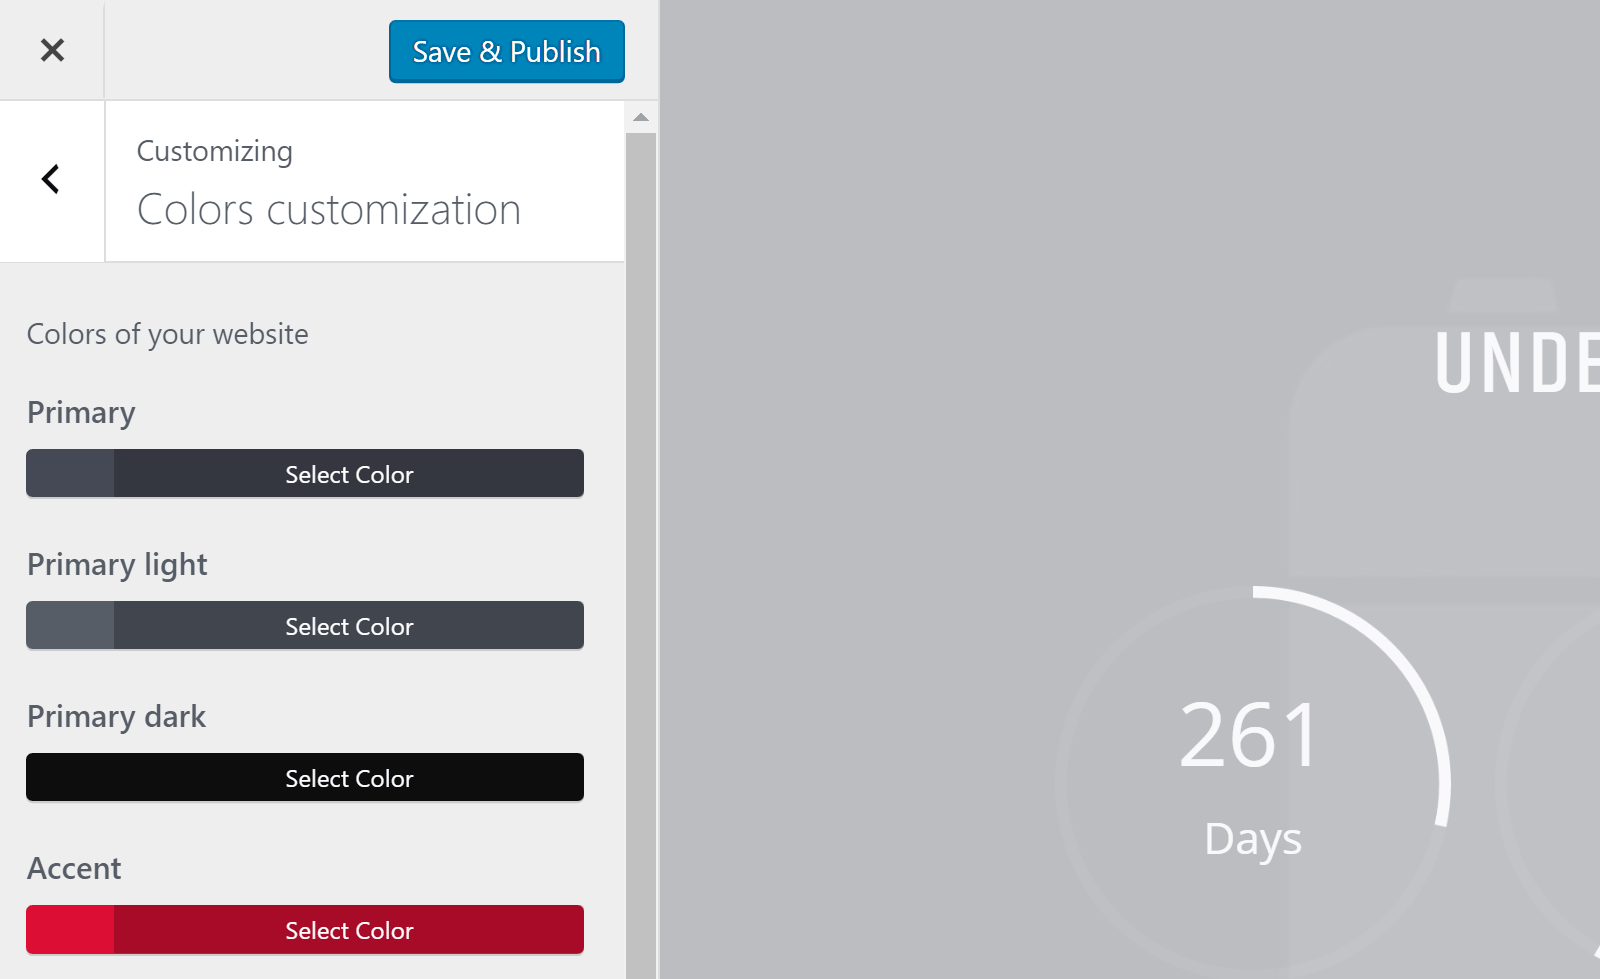Click the Save & Publish button
The height and width of the screenshot is (979, 1600).
tap(506, 51)
